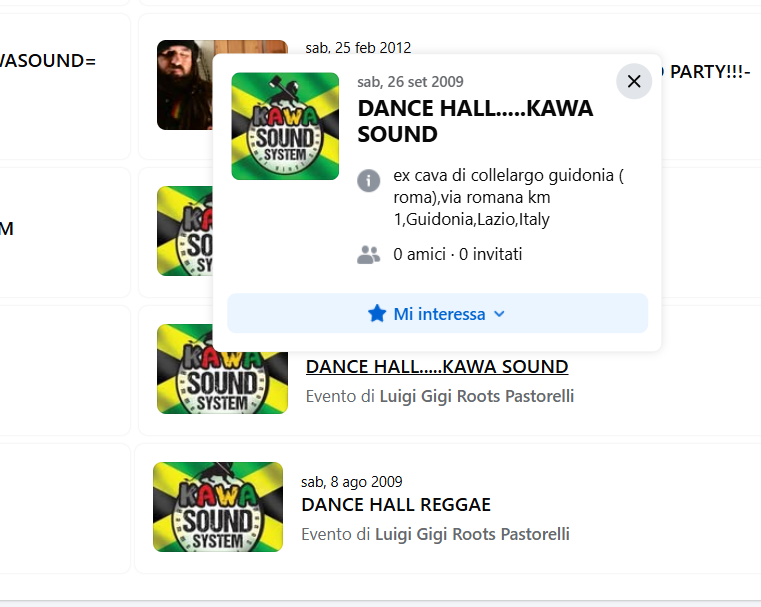Image resolution: width=761 pixels, height=607 pixels.
Task: Open Luigi Gigi Roots Pastorelli under DANCE HALL.....KAWA SOUND
Action: click(x=476, y=396)
